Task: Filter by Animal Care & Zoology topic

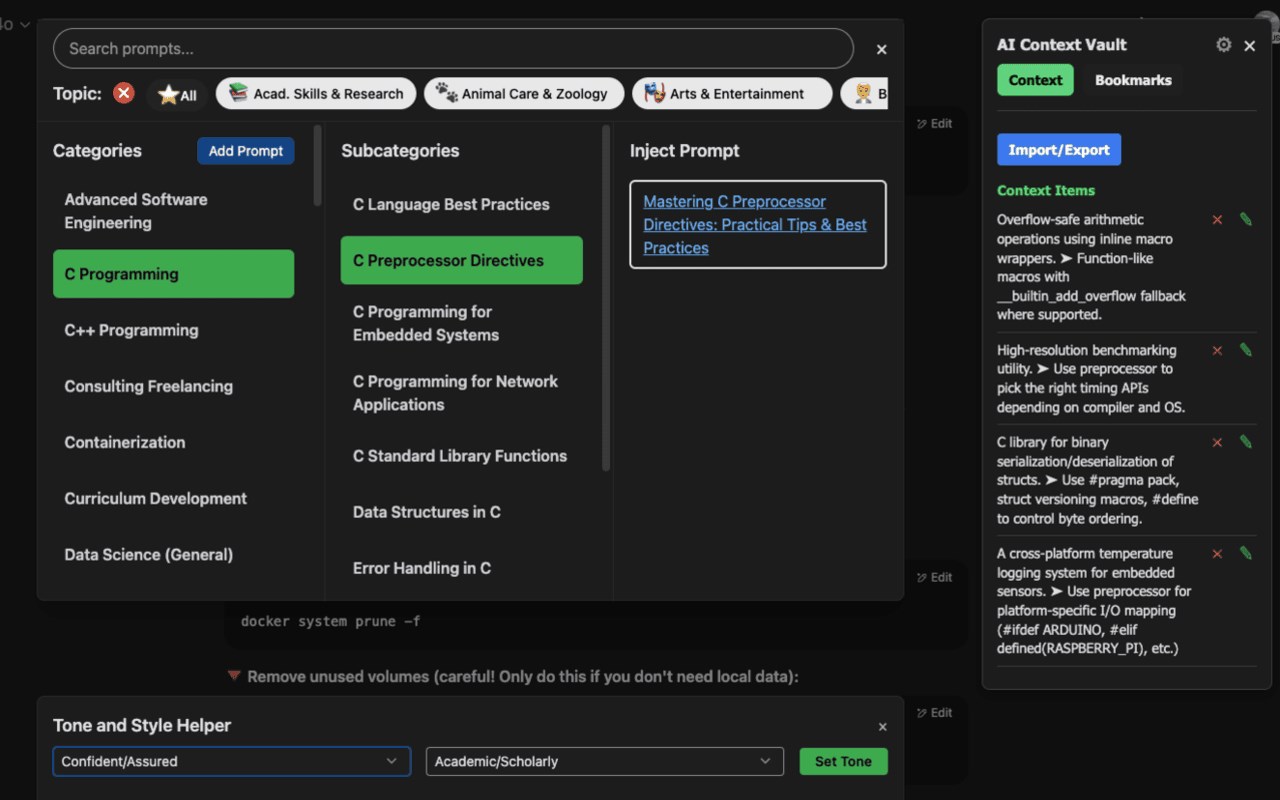Action: [523, 94]
